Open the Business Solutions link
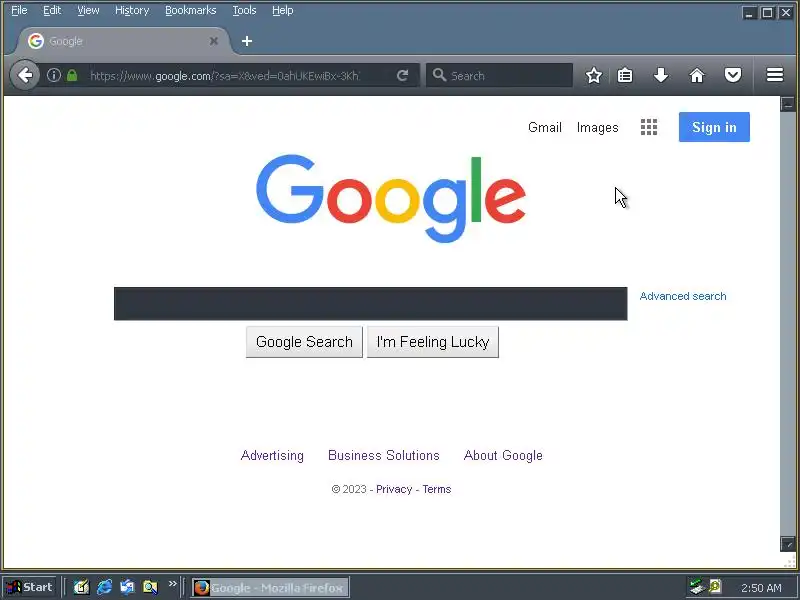This screenshot has width=800, height=600. (384, 455)
